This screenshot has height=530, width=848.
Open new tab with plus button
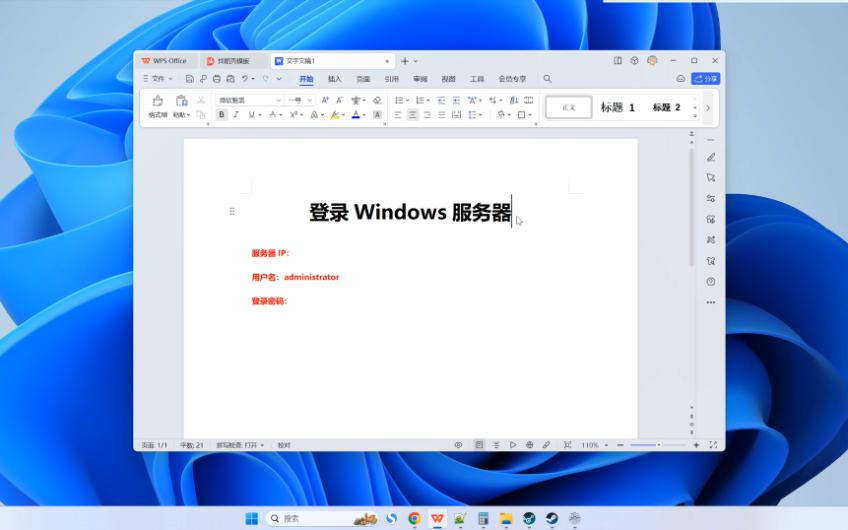click(405, 61)
